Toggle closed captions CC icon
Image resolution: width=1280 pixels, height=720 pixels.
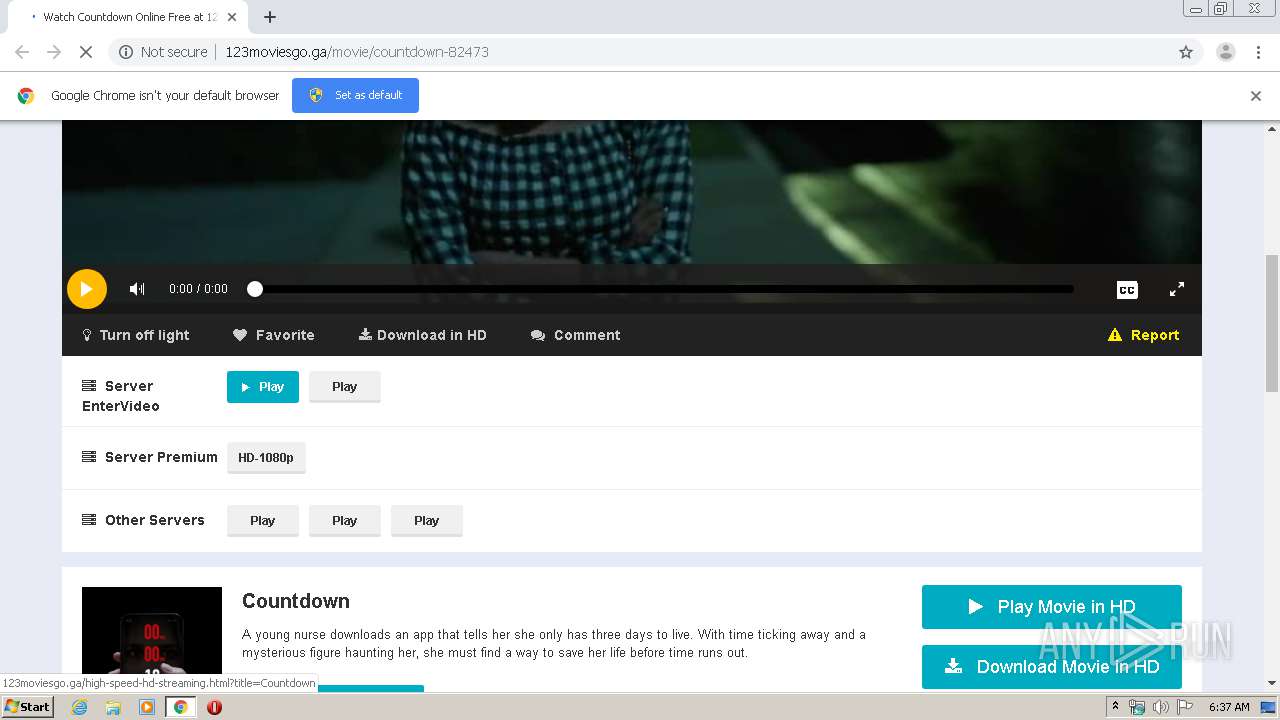(x=1127, y=289)
